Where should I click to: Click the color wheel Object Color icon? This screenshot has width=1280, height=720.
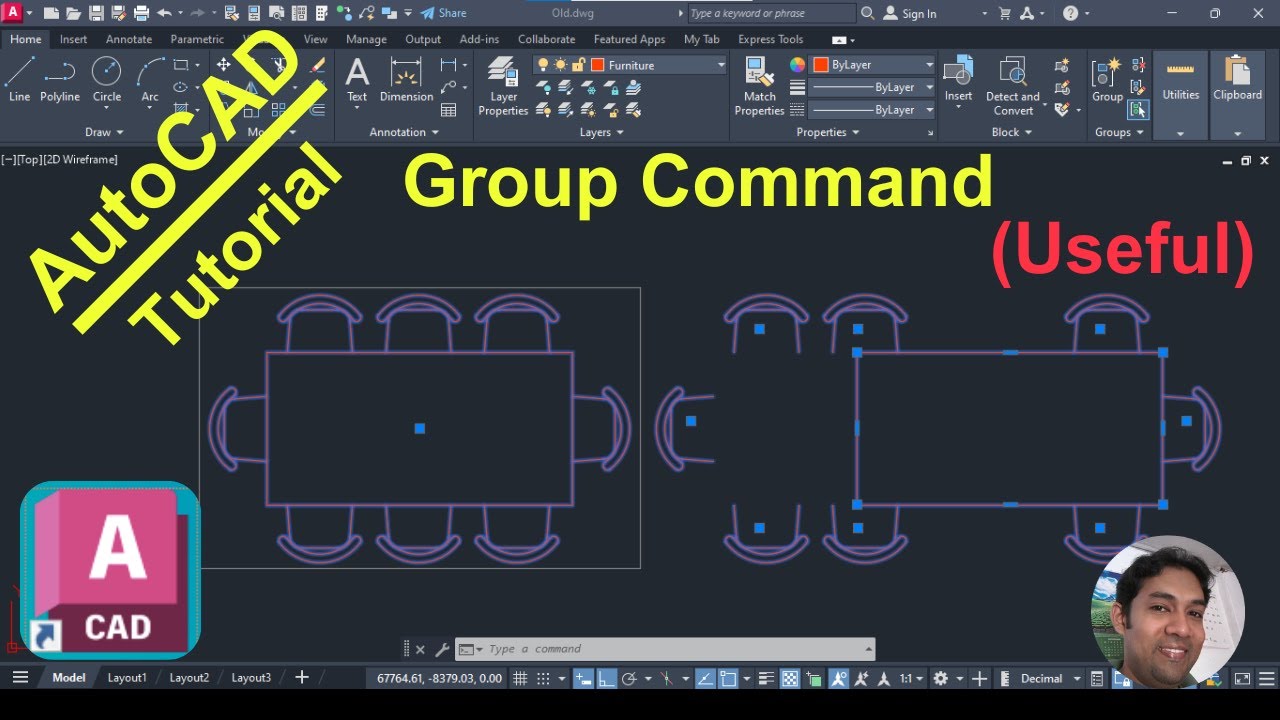pyautogui.click(x=797, y=65)
